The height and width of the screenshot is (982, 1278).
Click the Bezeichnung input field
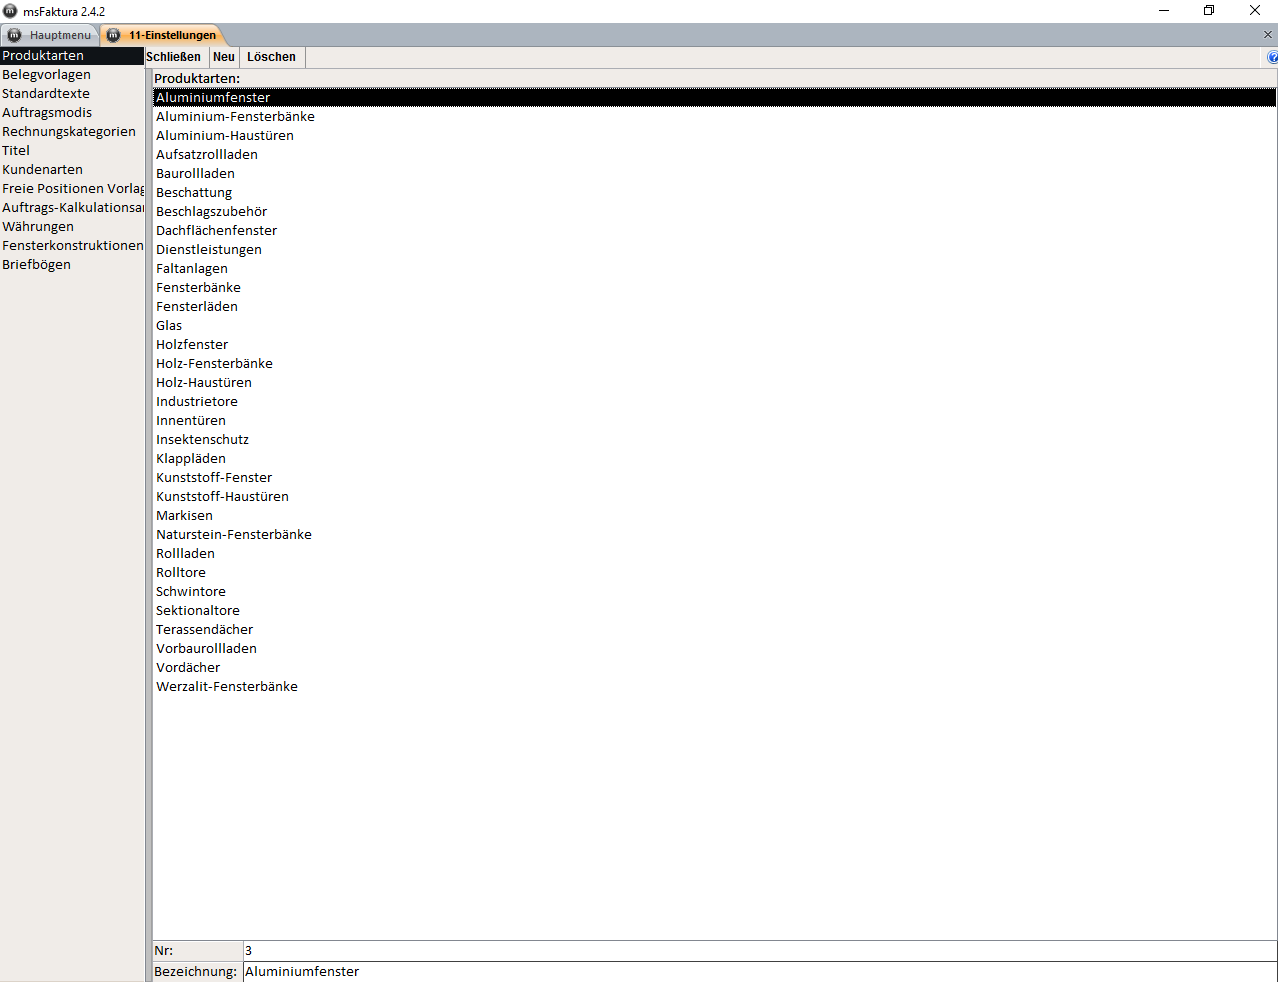pos(760,972)
